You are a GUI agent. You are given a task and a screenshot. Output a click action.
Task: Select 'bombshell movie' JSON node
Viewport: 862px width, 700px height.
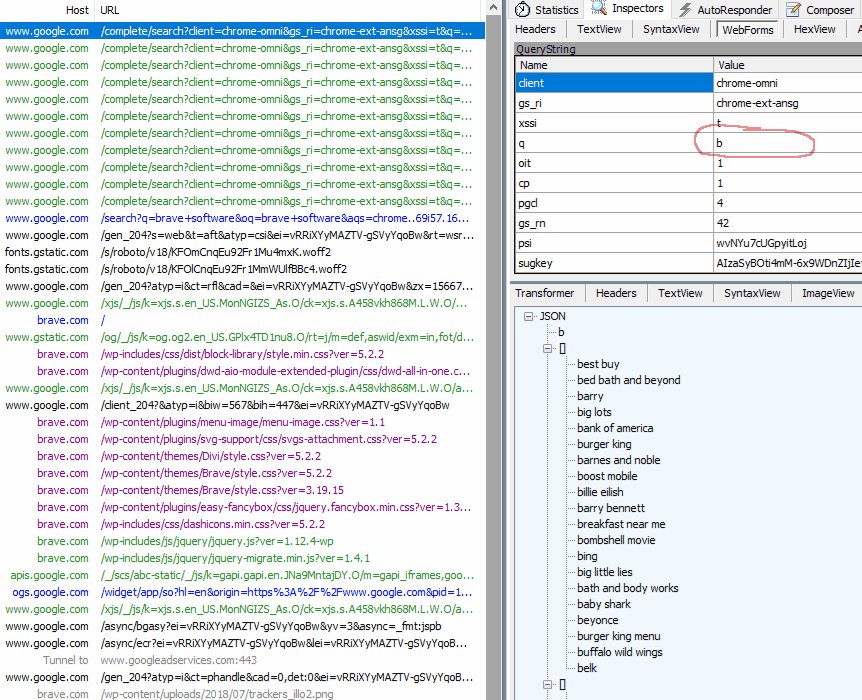pyautogui.click(x=616, y=540)
